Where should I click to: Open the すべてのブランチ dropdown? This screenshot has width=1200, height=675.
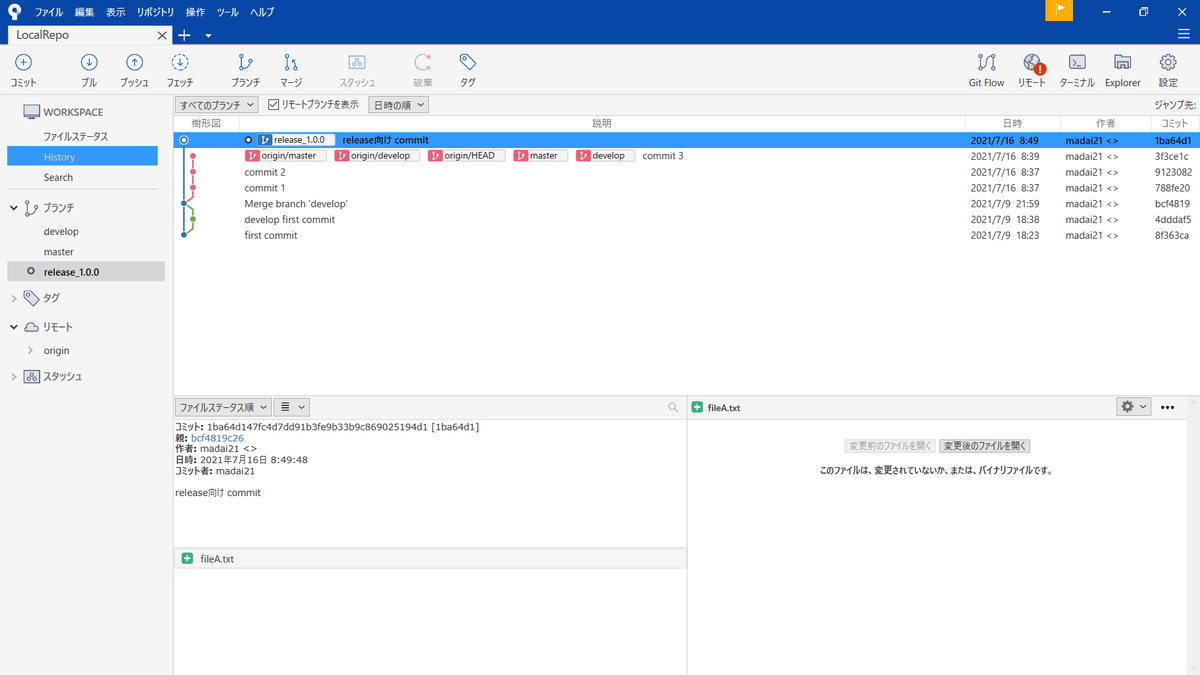pyautogui.click(x=216, y=104)
